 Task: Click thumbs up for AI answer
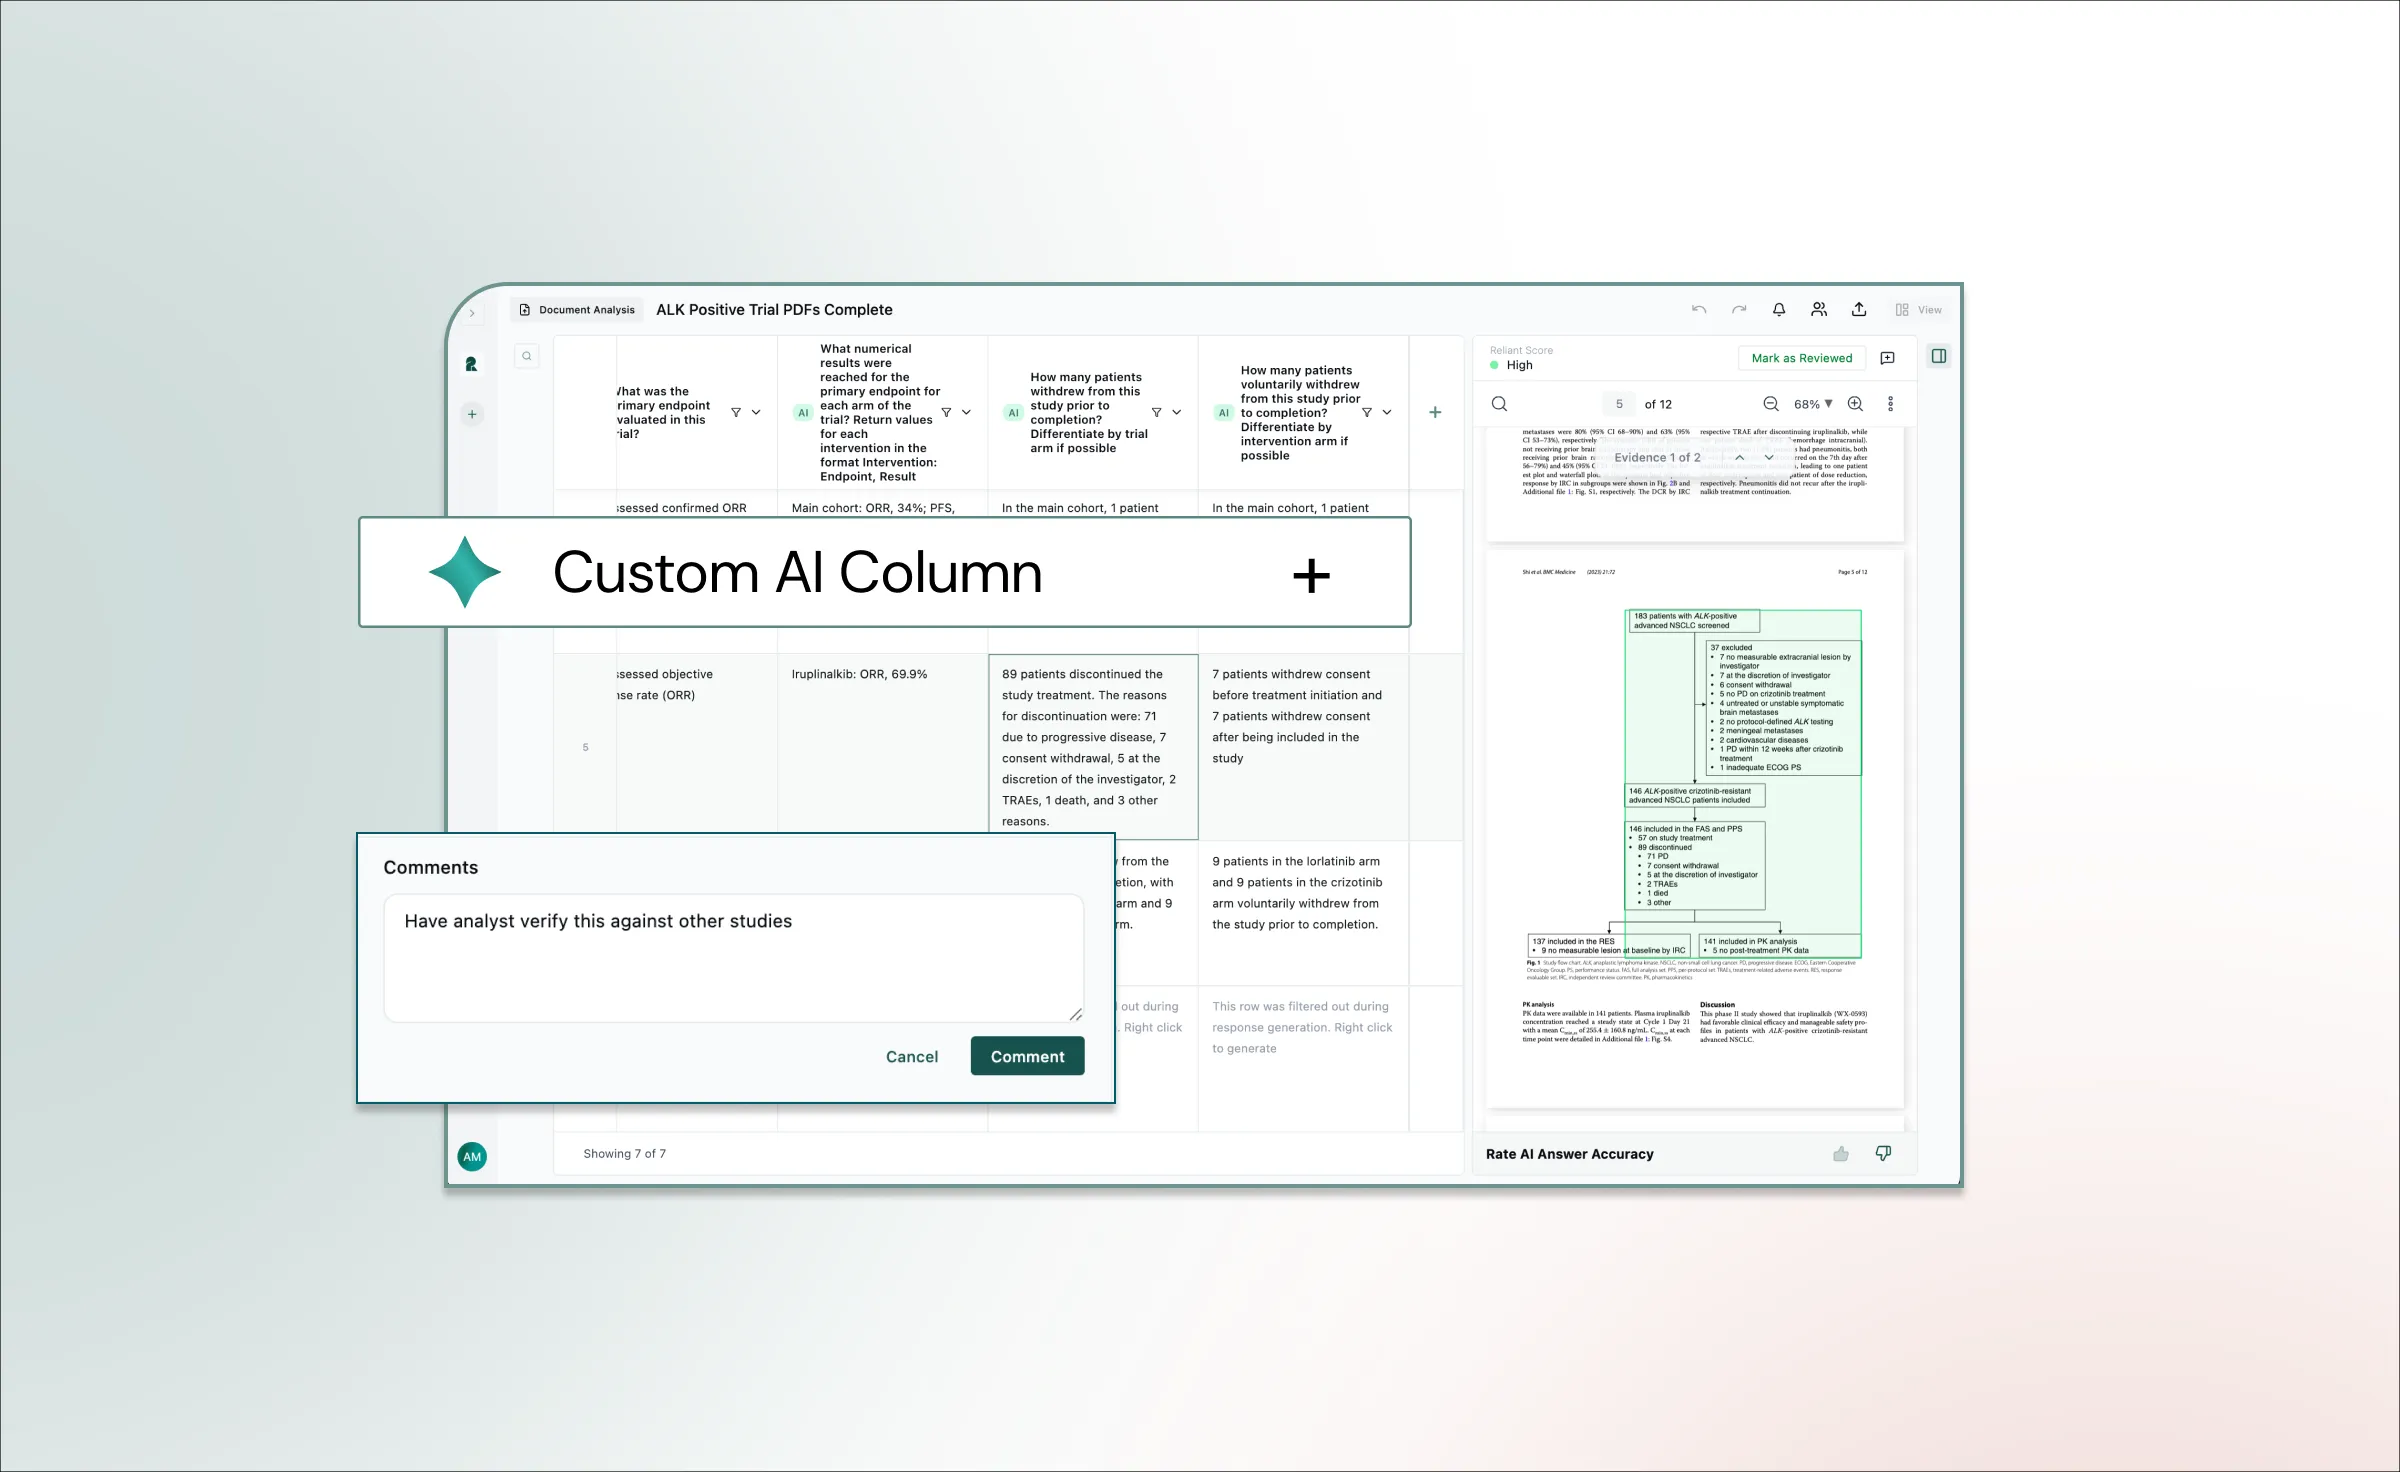click(1841, 1154)
